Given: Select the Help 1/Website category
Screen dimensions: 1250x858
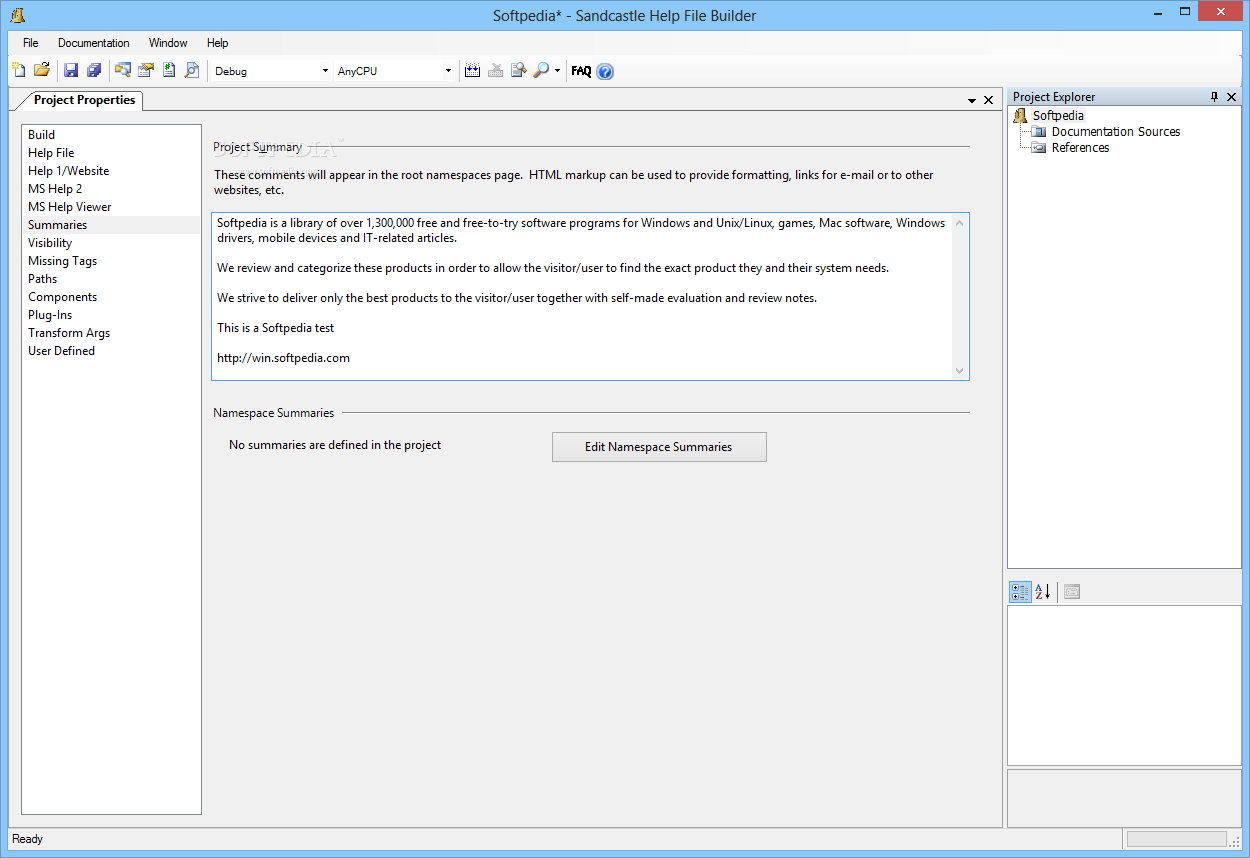Looking at the screenshot, I should 111,171.
